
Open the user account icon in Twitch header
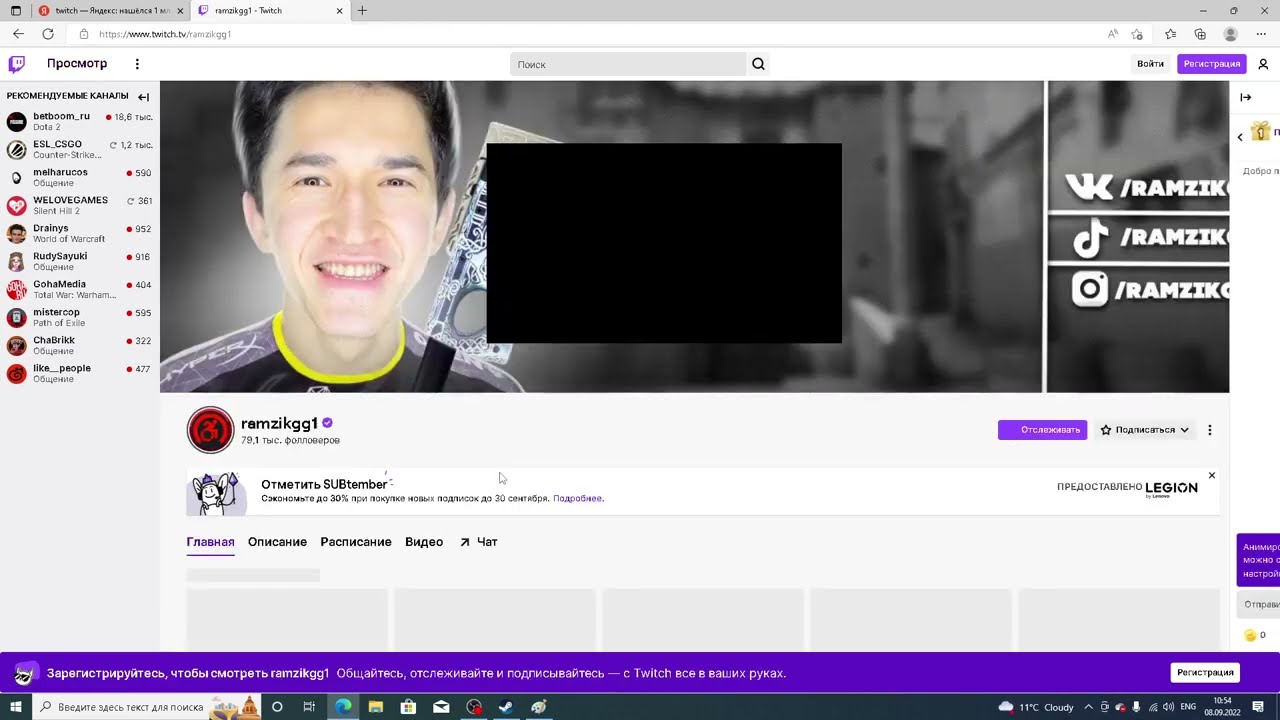1263,64
